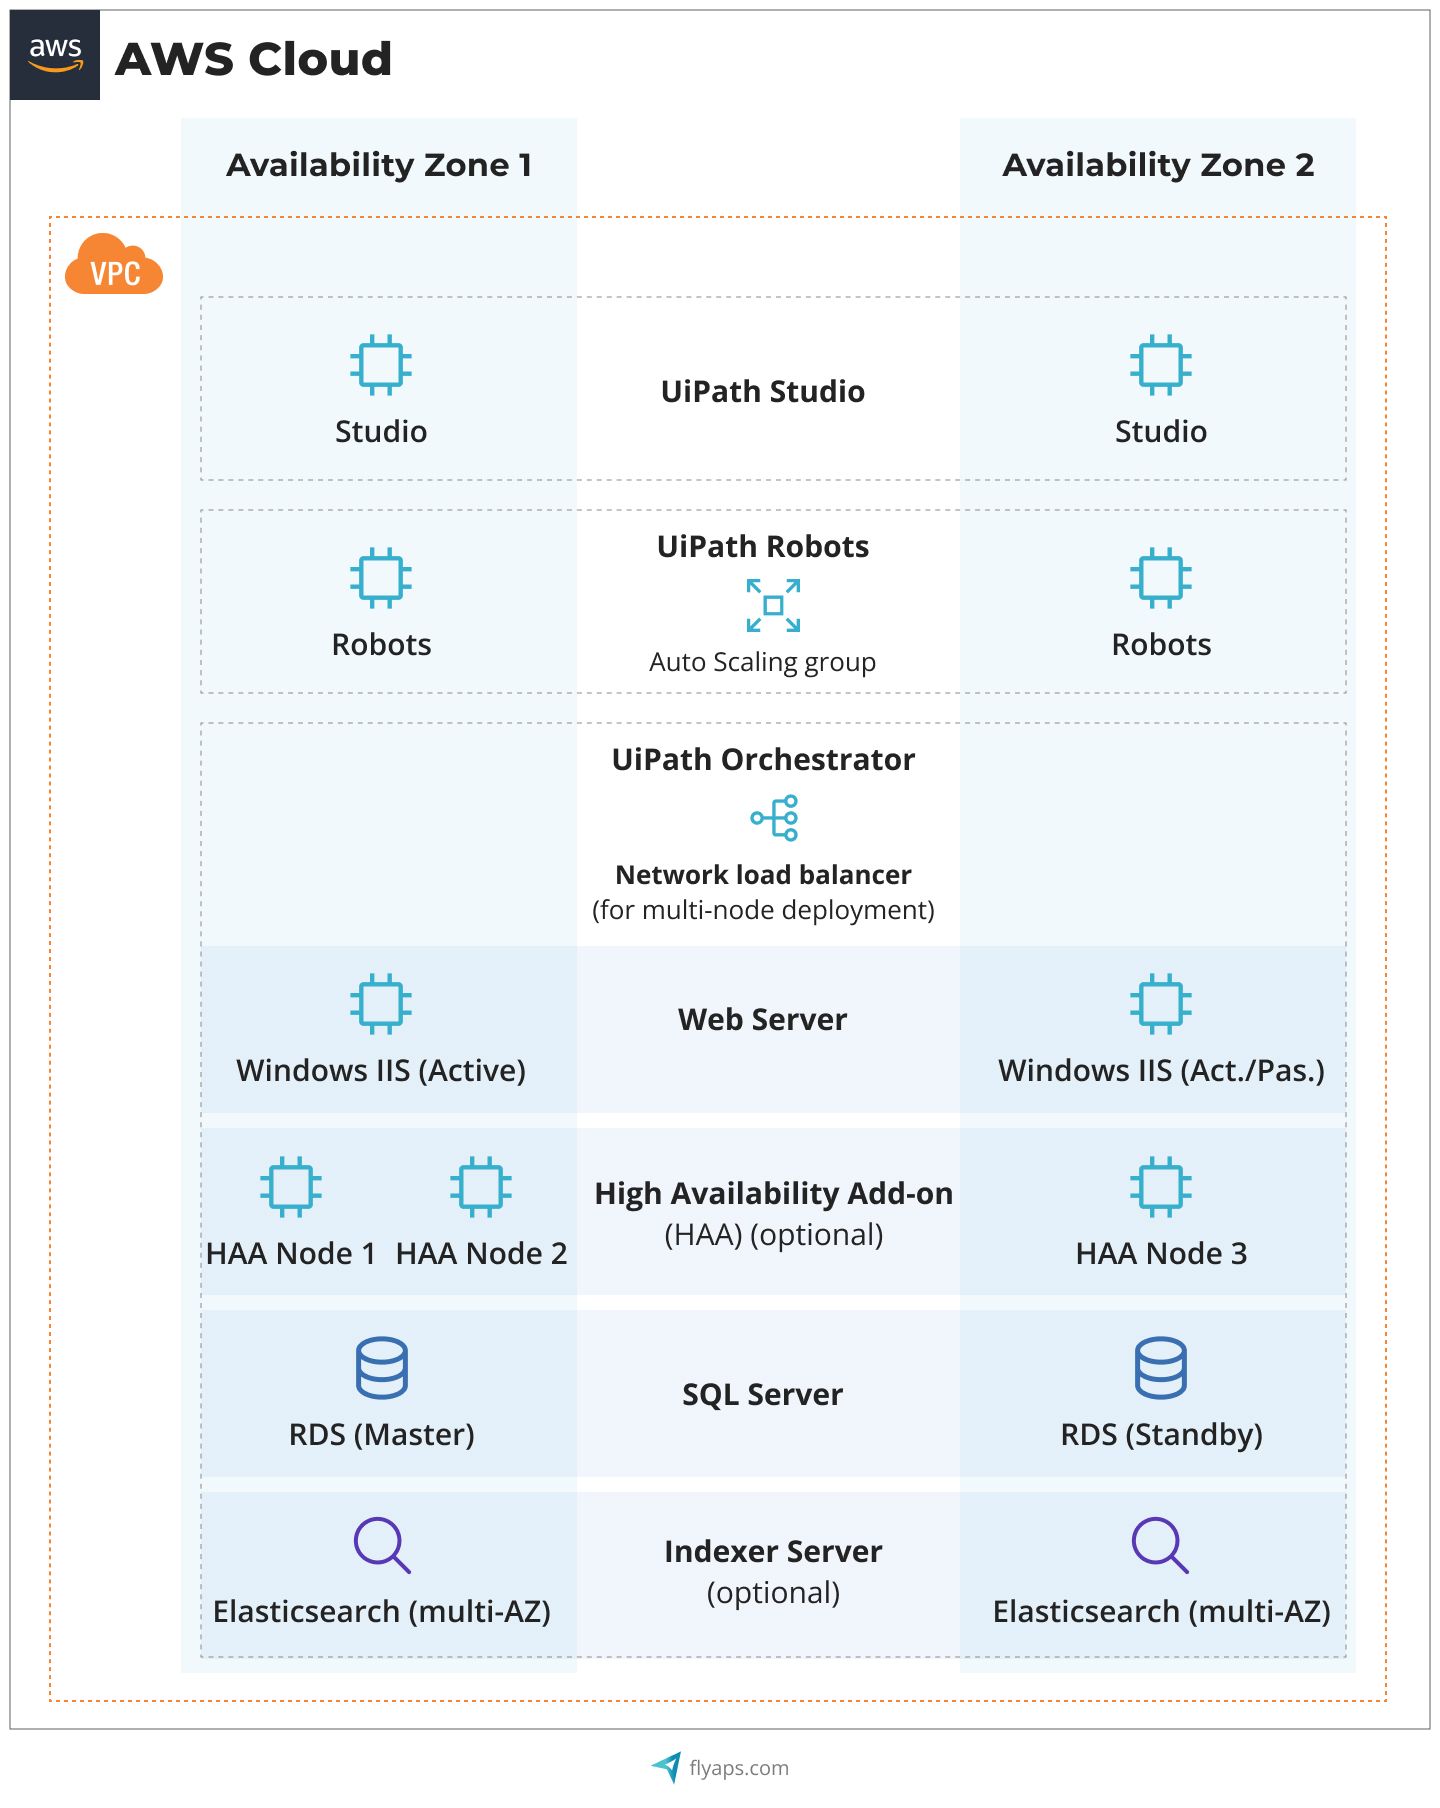Click the Elasticsearch (multi-AZ) label in Zone 1
1440x1808 pixels.
(381, 1612)
